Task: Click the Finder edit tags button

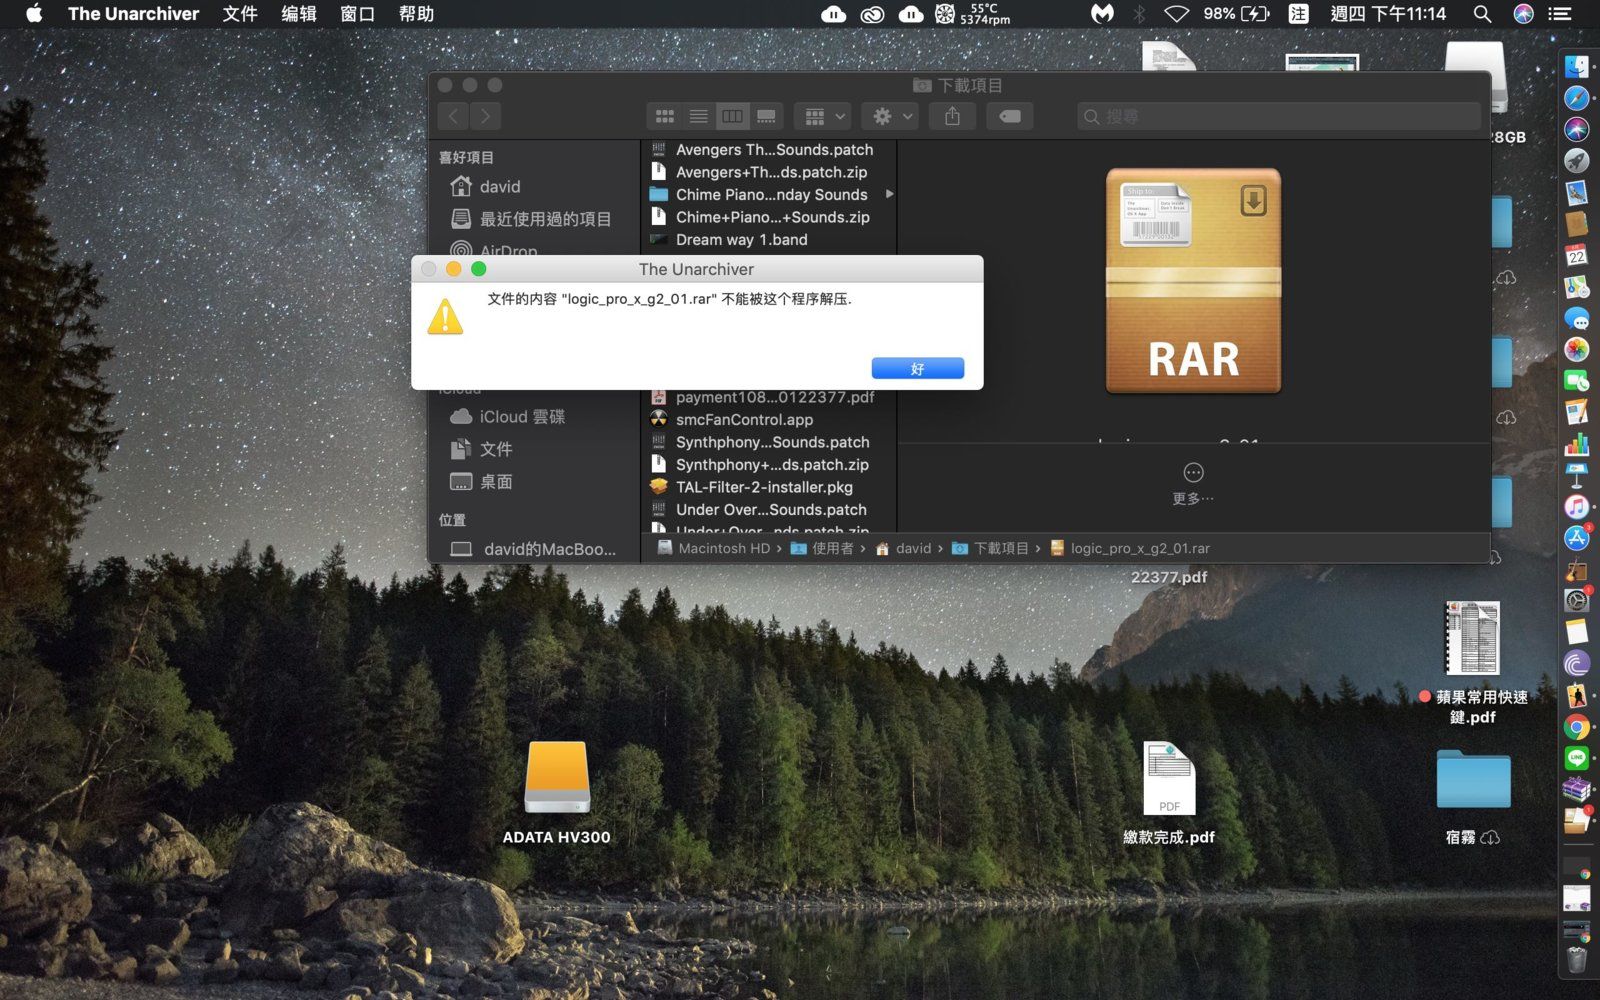Action: point(1010,116)
